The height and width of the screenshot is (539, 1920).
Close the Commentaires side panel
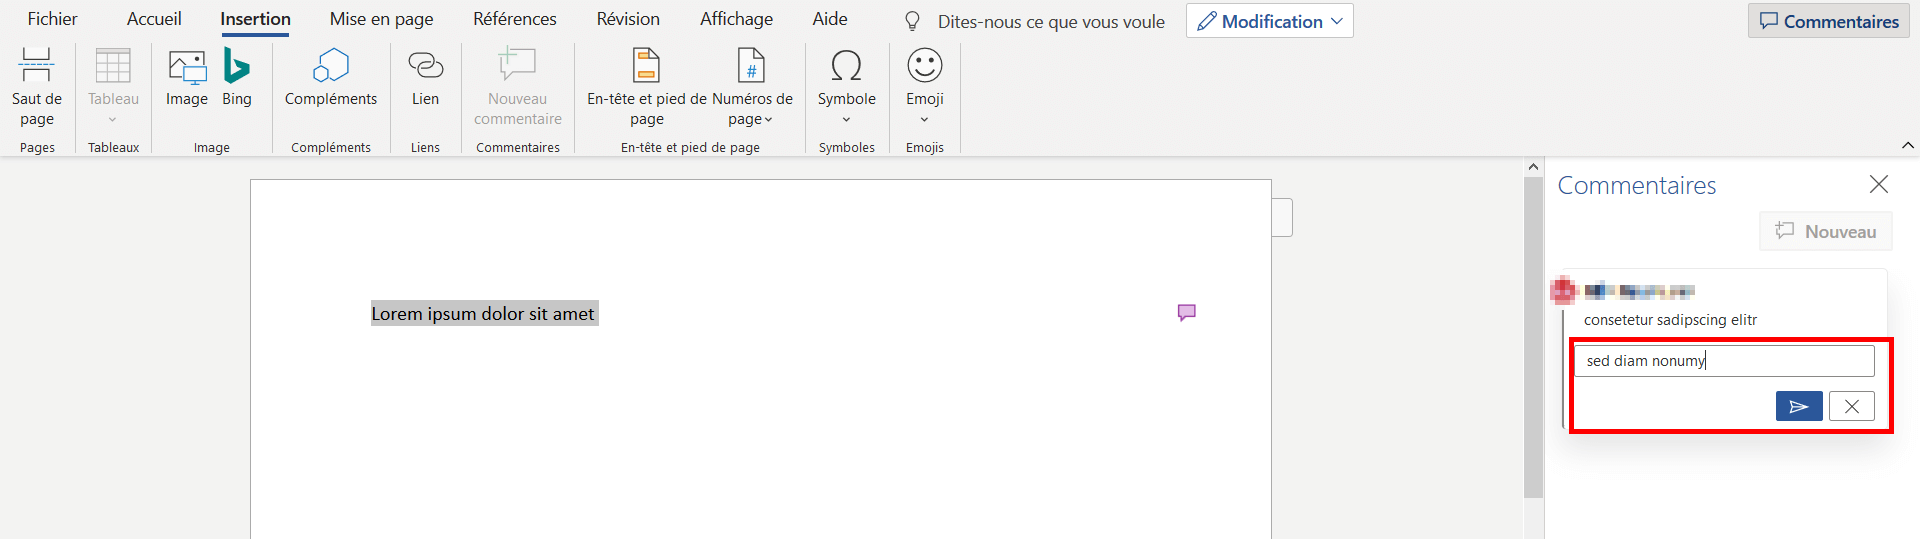pyautogui.click(x=1879, y=184)
